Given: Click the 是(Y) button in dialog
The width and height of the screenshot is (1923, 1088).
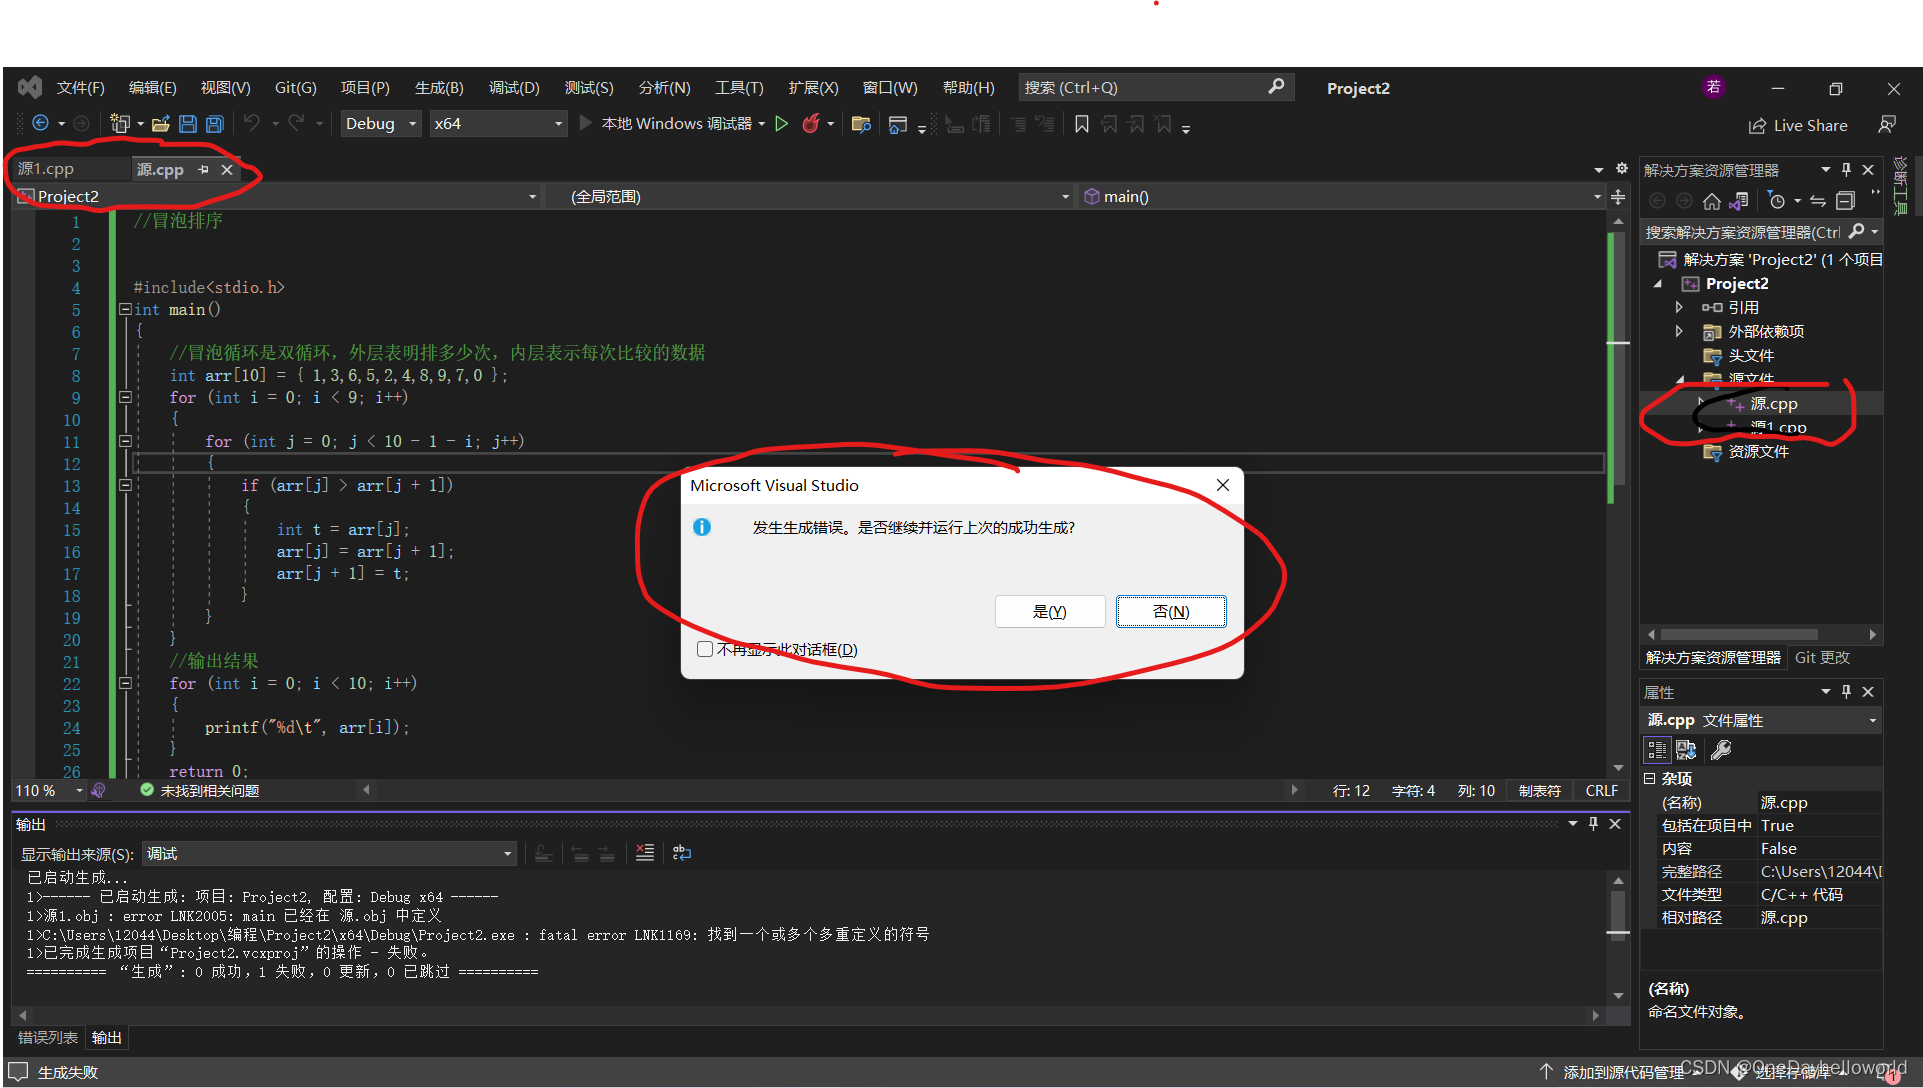Looking at the screenshot, I should [1050, 611].
